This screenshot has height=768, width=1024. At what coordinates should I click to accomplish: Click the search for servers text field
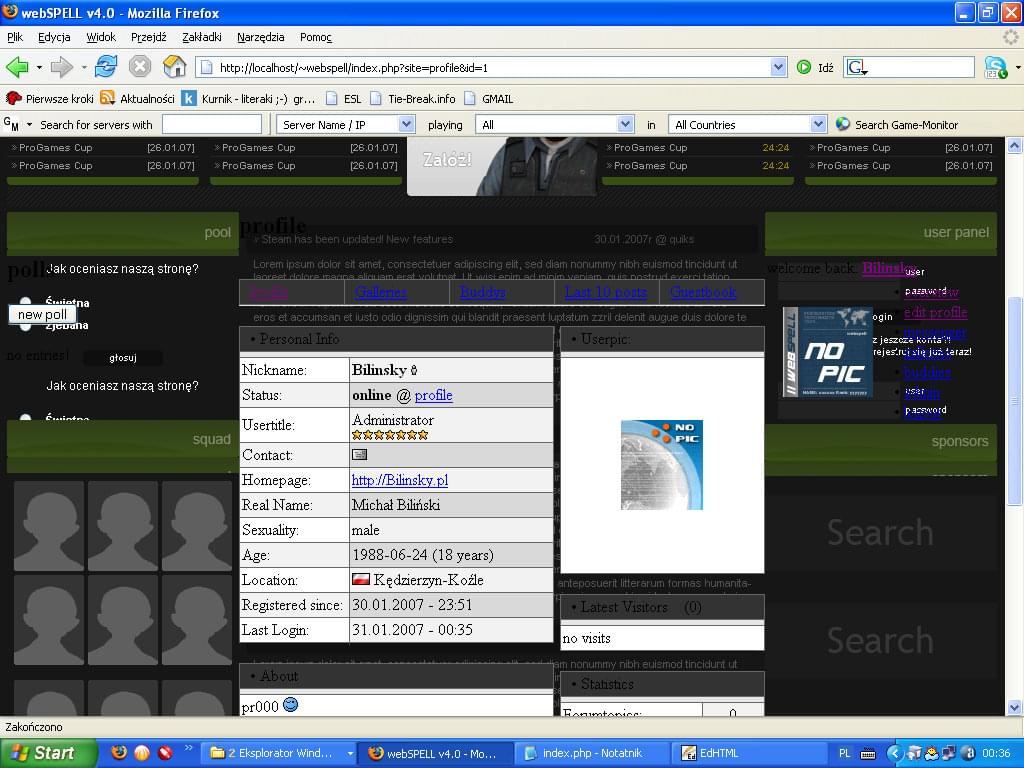(x=211, y=124)
